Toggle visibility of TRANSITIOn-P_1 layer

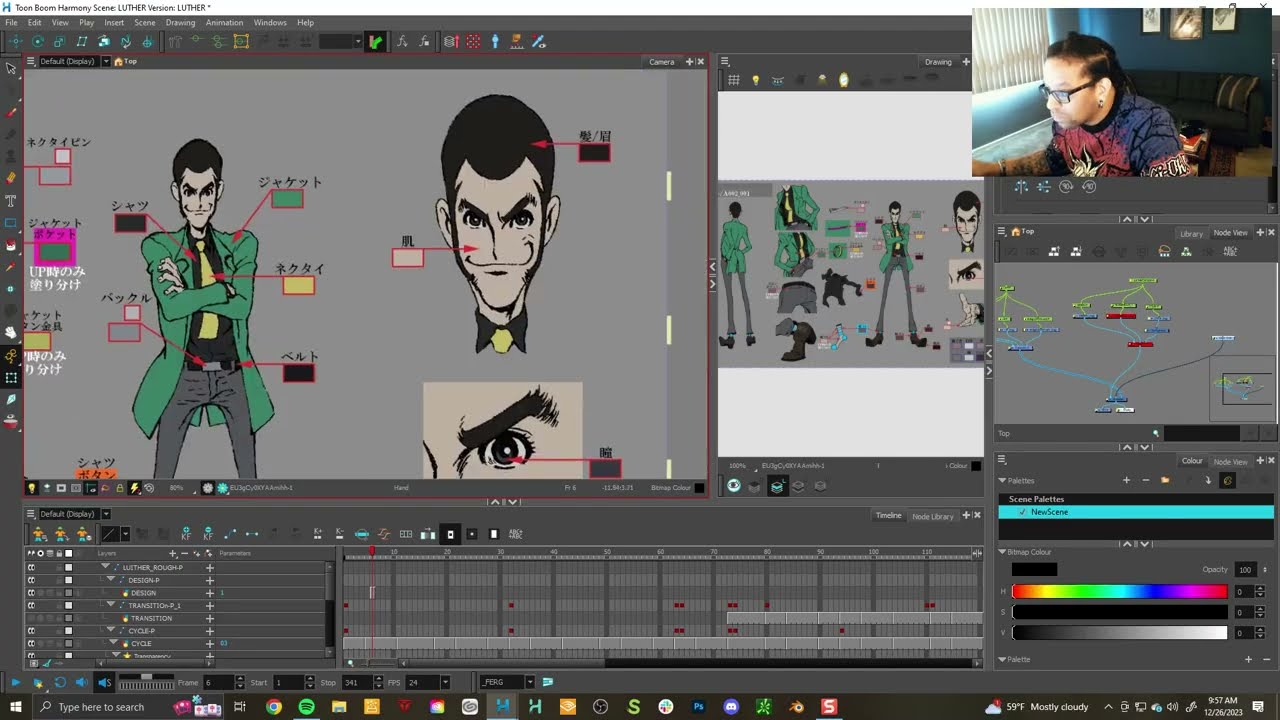point(31,605)
